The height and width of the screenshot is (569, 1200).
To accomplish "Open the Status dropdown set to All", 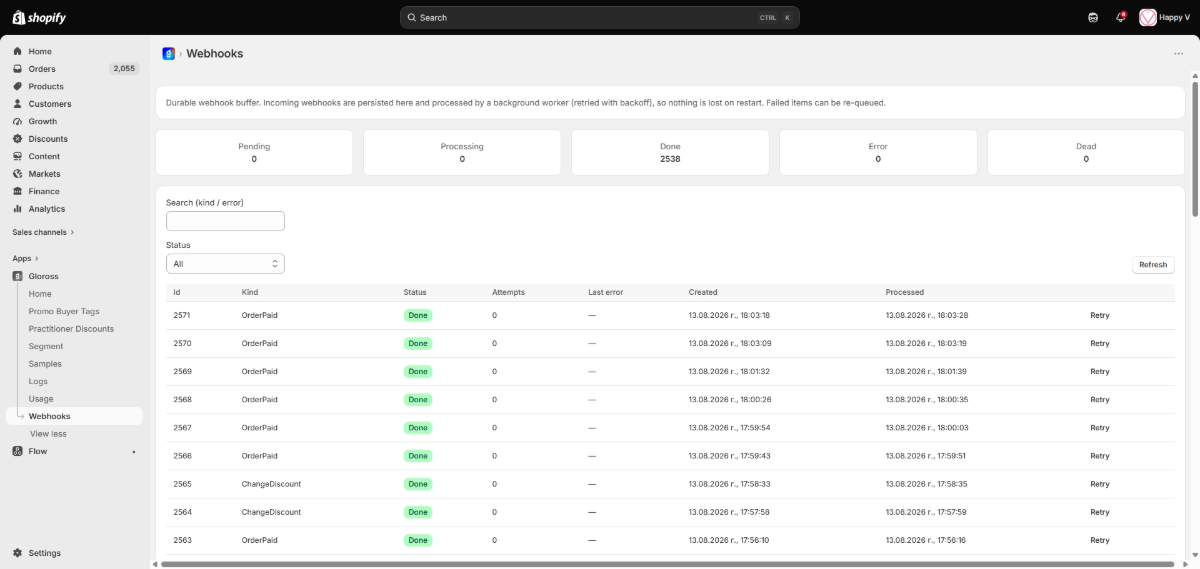I will click(225, 264).
